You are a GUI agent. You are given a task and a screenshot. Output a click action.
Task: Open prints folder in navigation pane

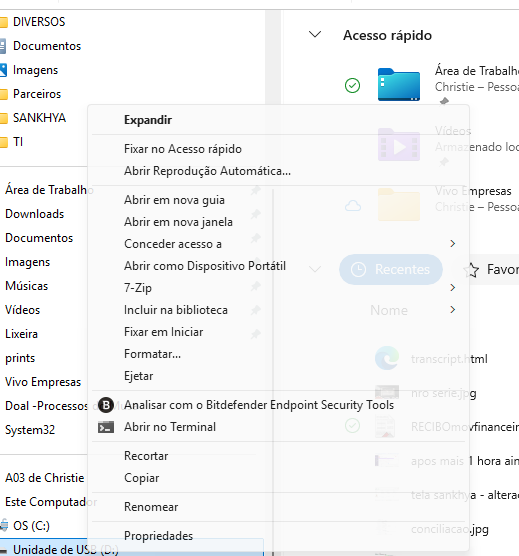pos(20,358)
